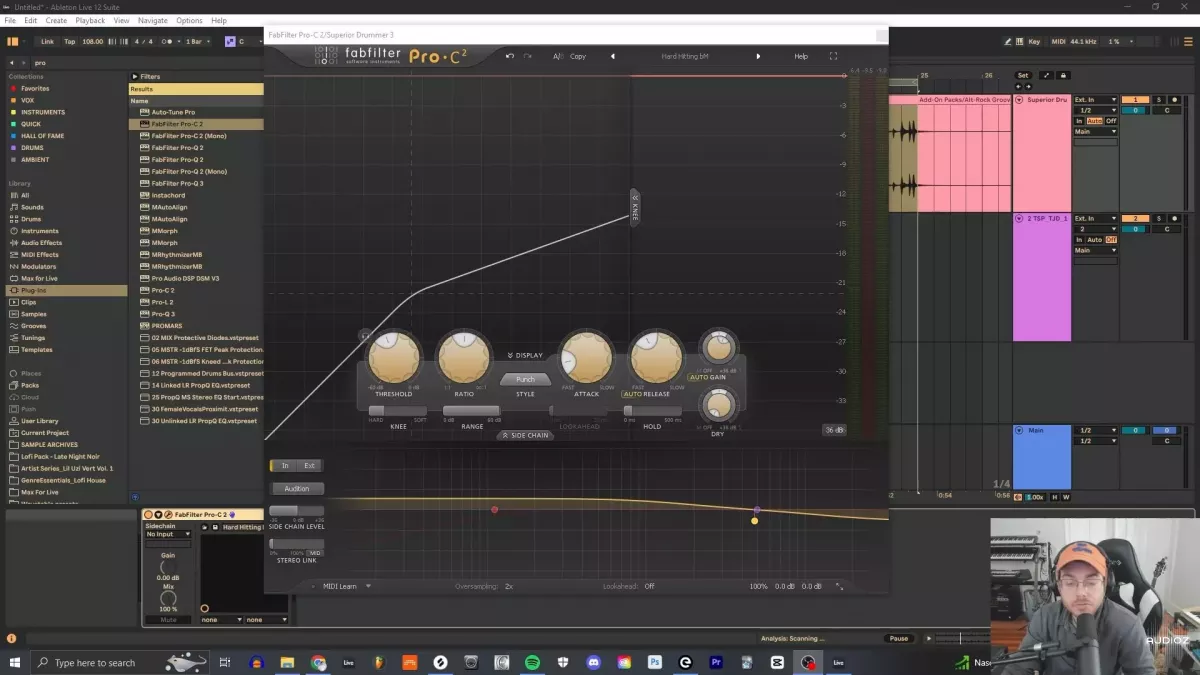Screen dimensions: 1200x675
Task: Open the Create menu
Action: click(x=56, y=20)
